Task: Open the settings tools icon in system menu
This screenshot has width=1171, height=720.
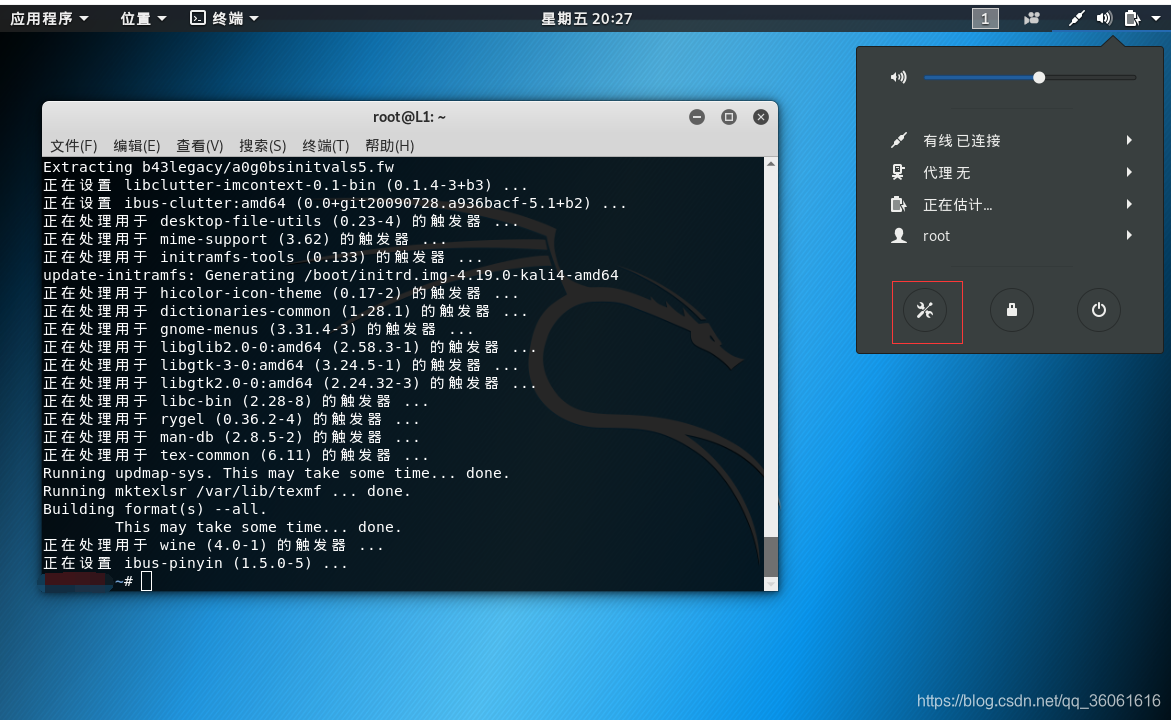Action: click(925, 310)
